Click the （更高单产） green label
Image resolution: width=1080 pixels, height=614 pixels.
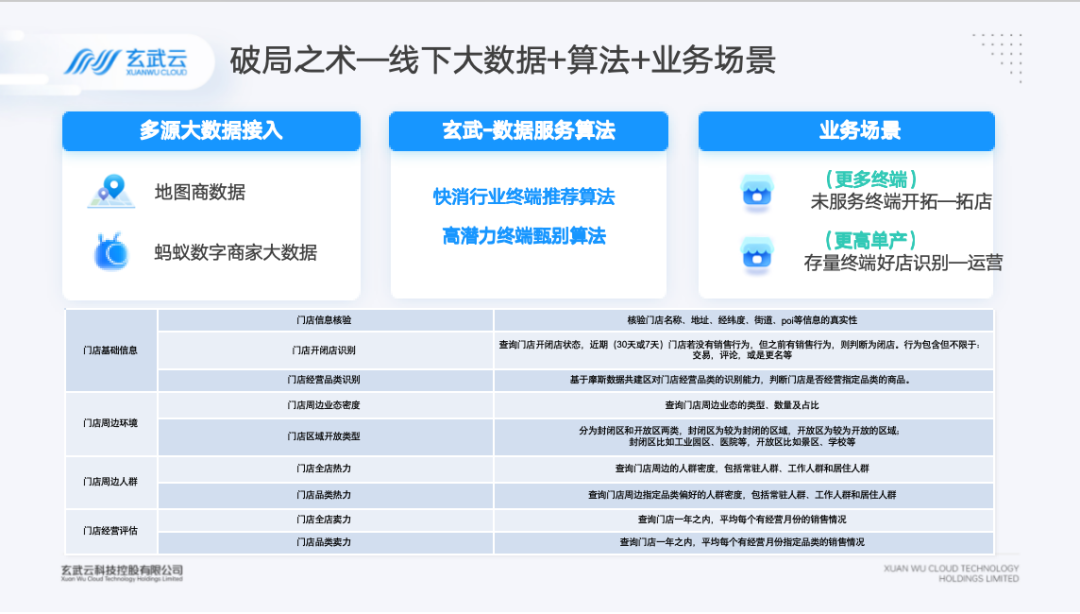[871, 241]
